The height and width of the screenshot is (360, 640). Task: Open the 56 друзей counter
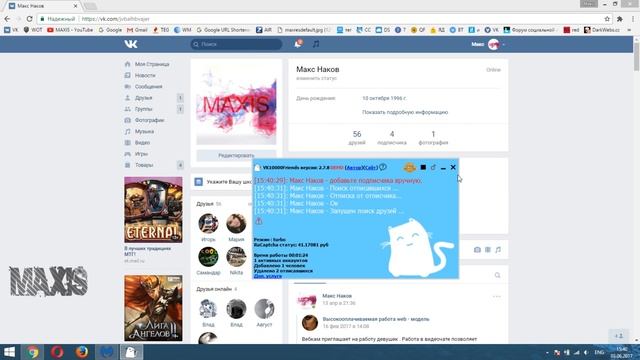pos(357,138)
